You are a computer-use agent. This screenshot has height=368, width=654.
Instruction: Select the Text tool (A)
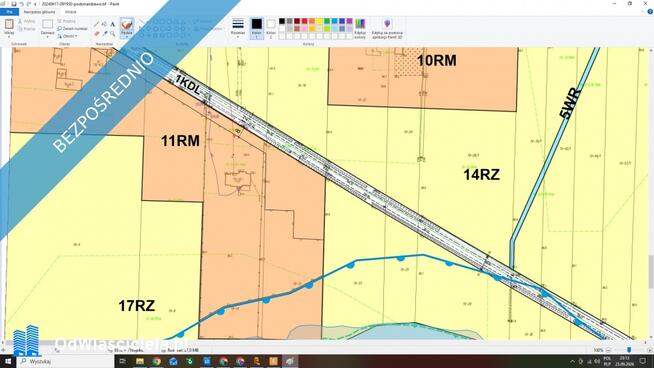click(113, 24)
